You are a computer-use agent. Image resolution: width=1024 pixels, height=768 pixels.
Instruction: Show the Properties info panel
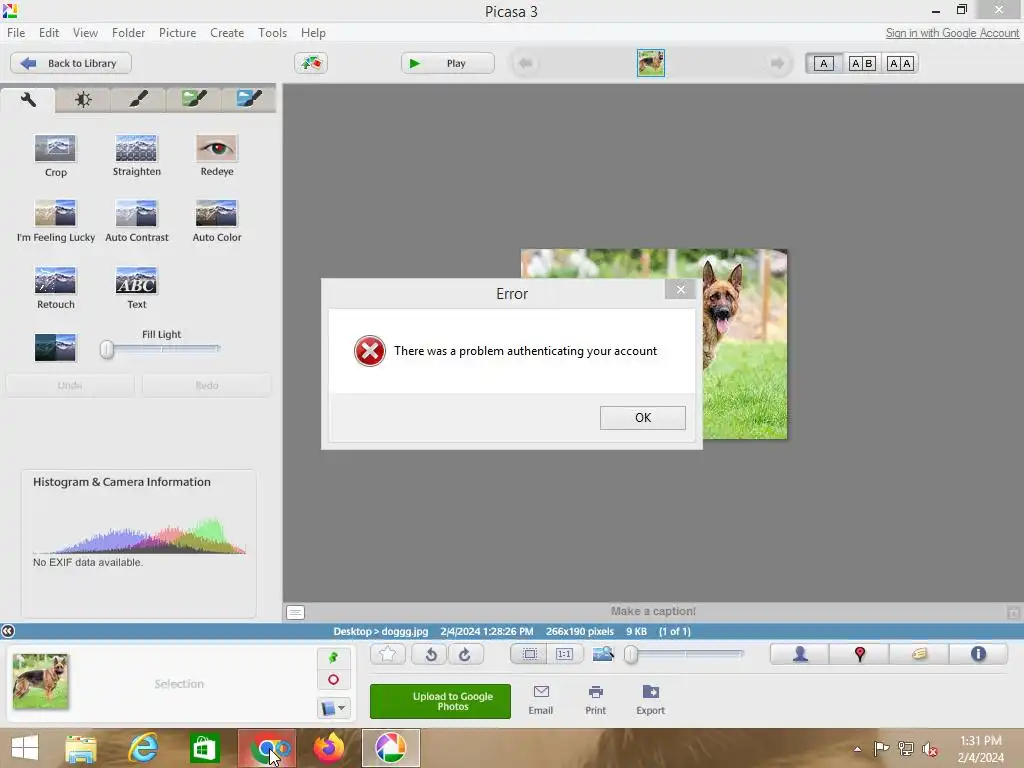(978, 654)
